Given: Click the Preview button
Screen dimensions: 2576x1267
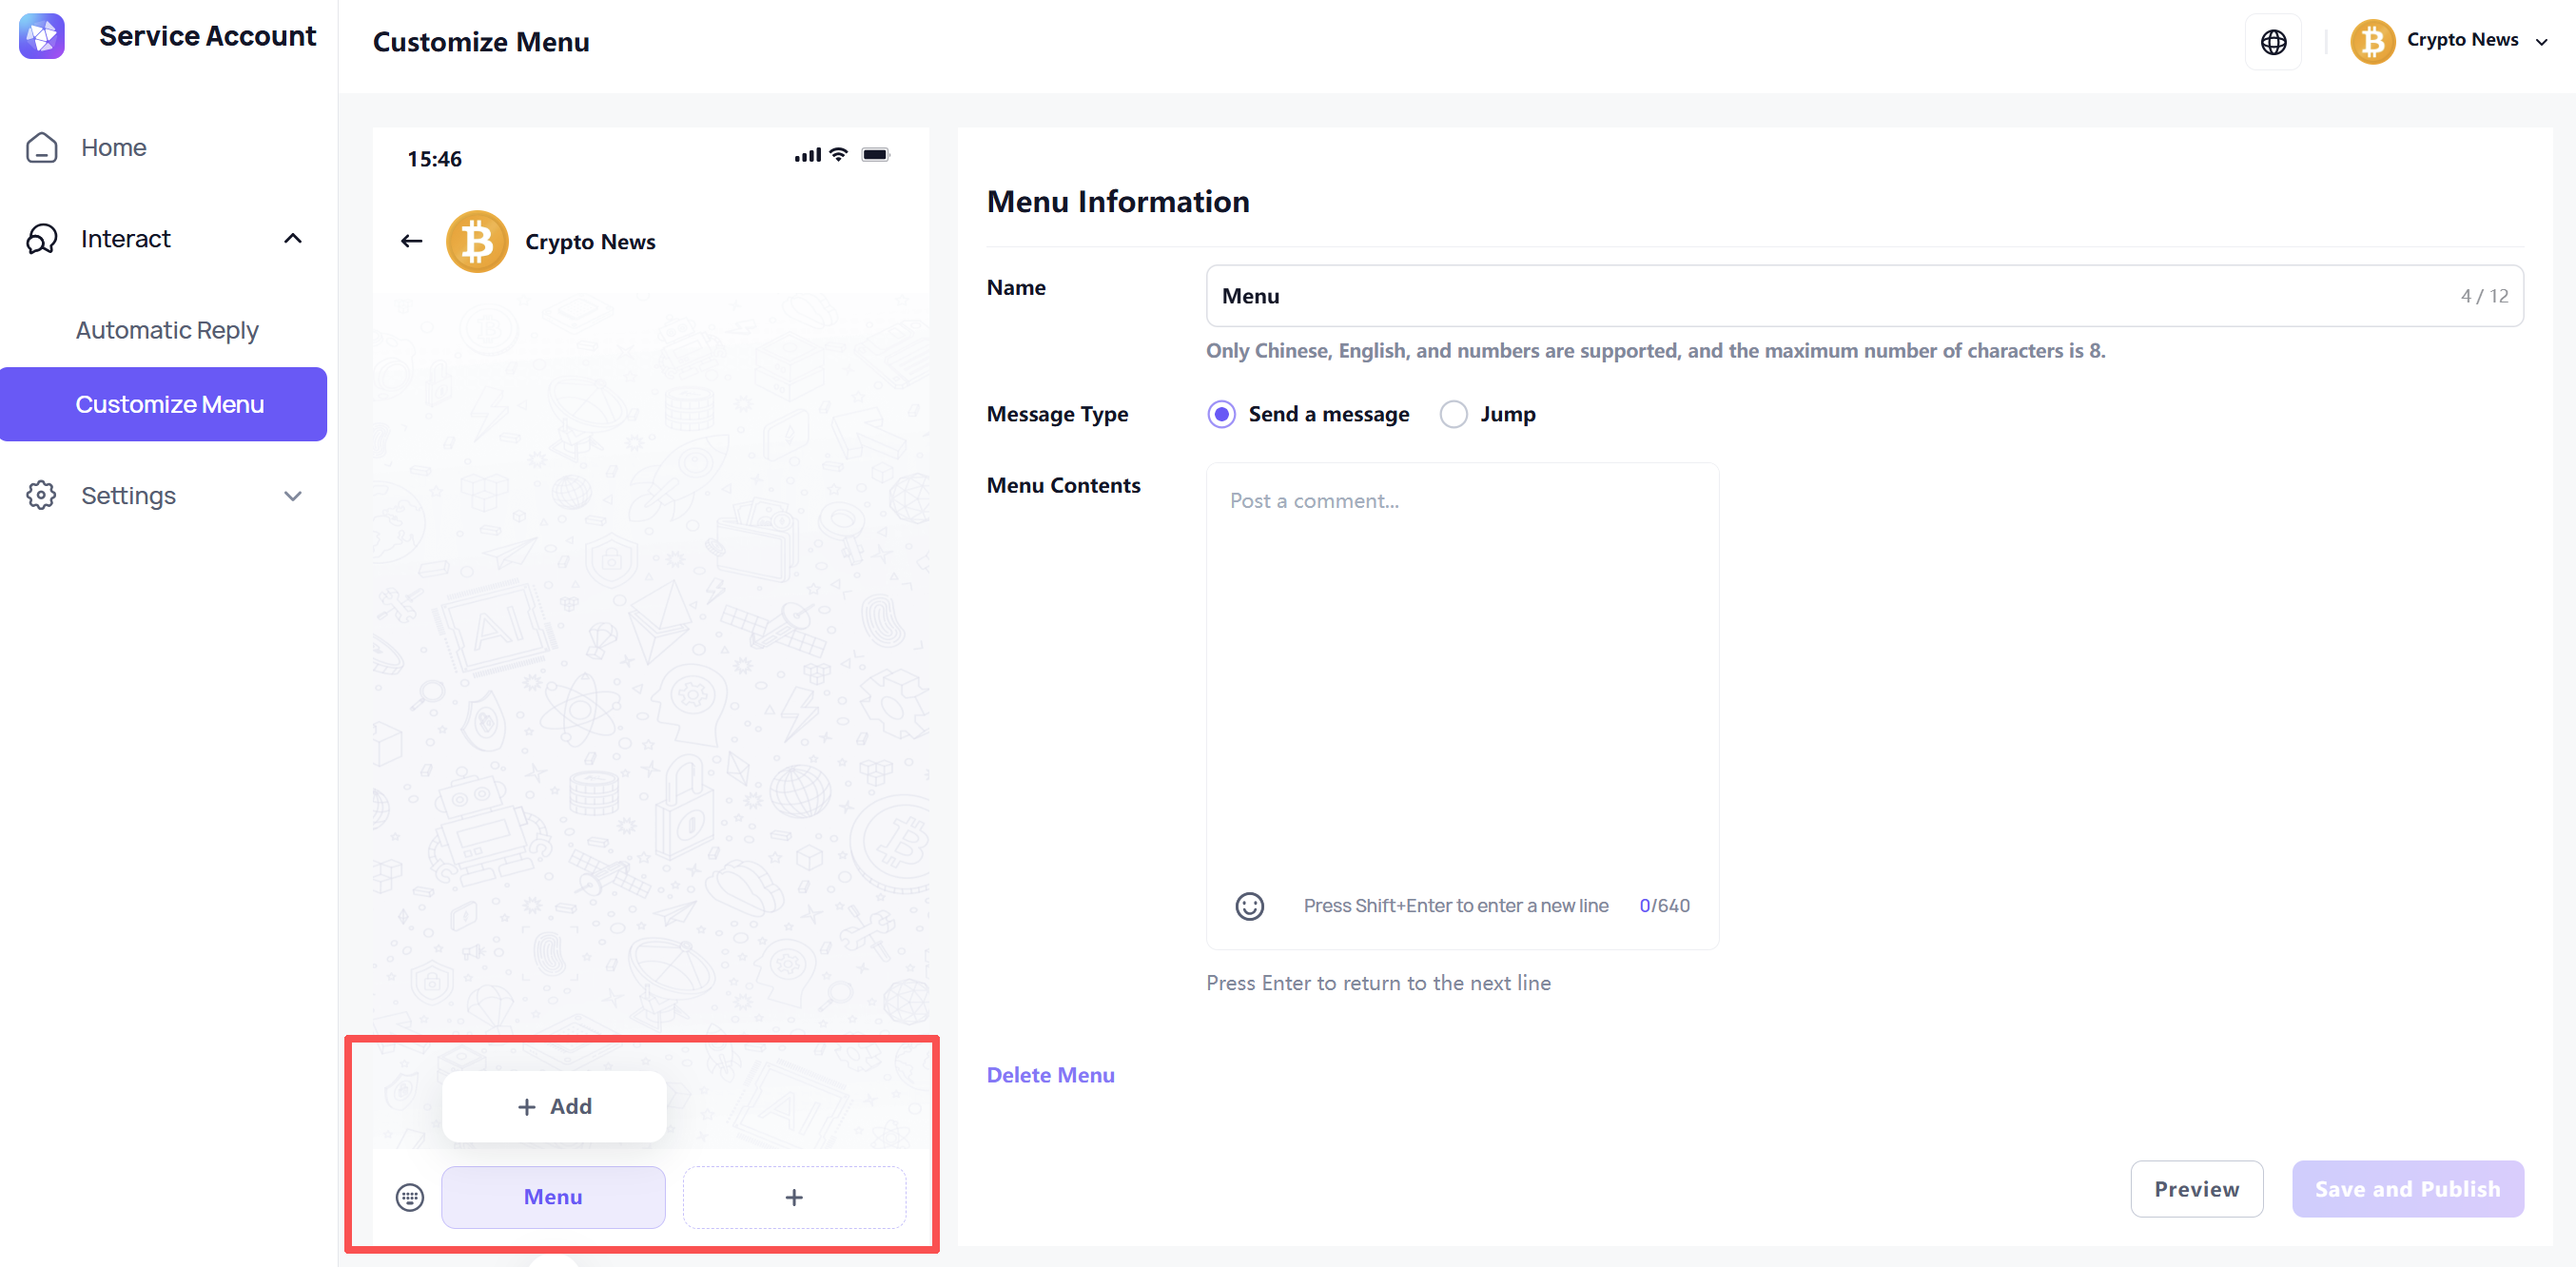Looking at the screenshot, I should tap(2196, 1189).
